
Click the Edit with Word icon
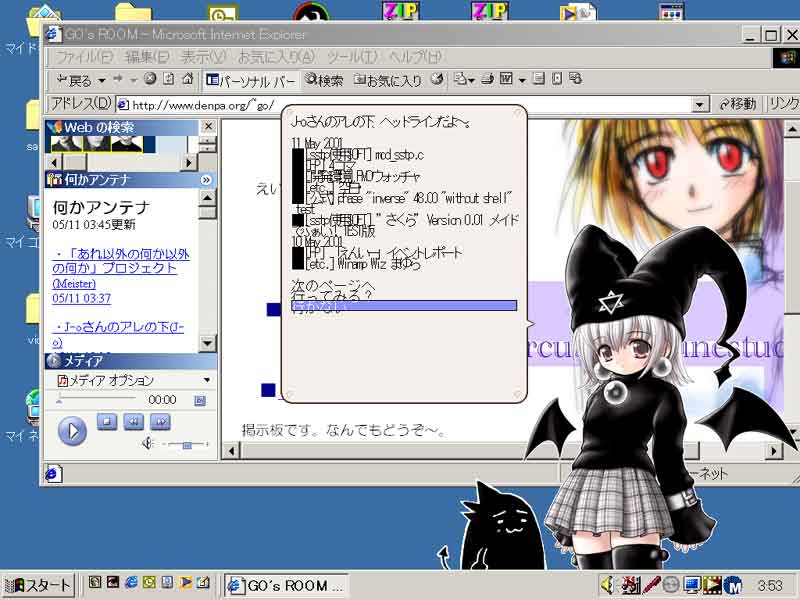pos(506,79)
